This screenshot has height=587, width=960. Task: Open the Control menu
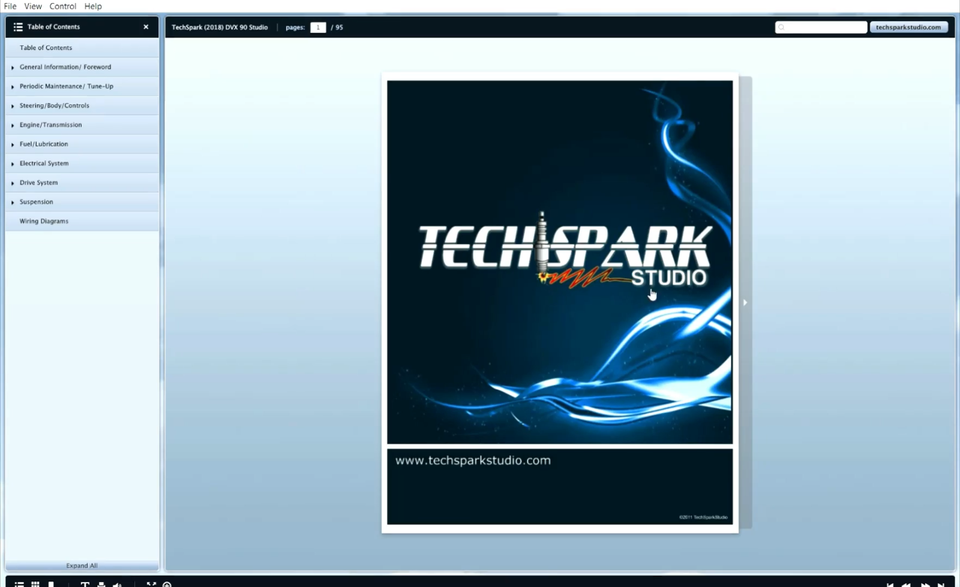[62, 6]
